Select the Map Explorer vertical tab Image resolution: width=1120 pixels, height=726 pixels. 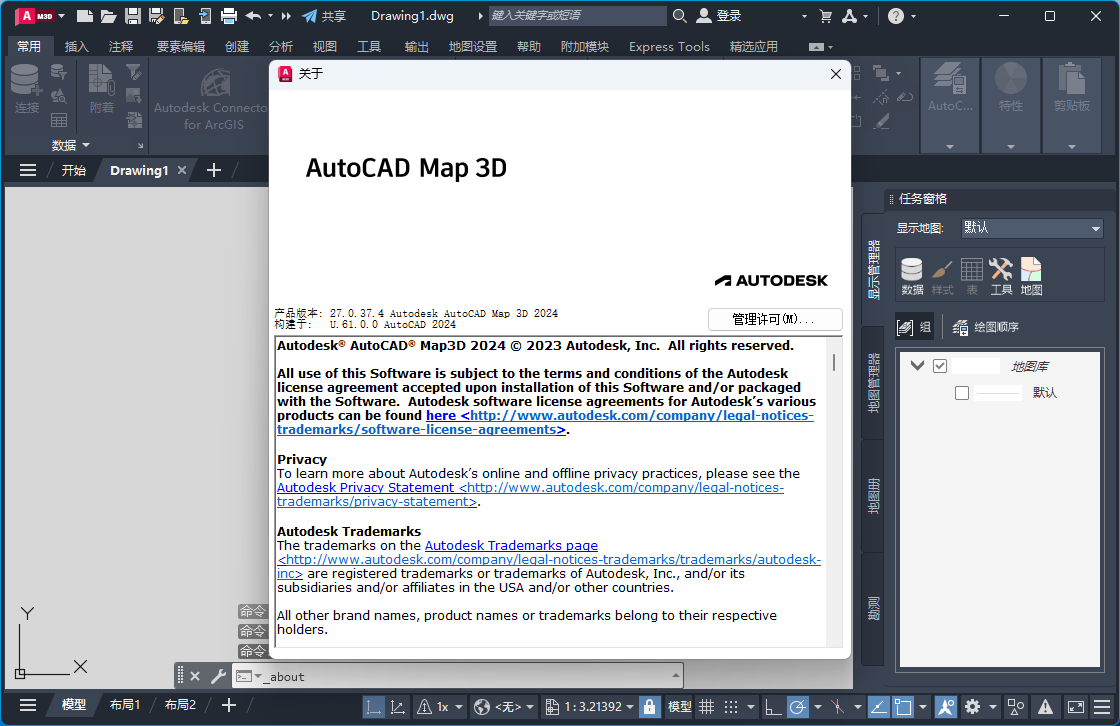[x=873, y=382]
